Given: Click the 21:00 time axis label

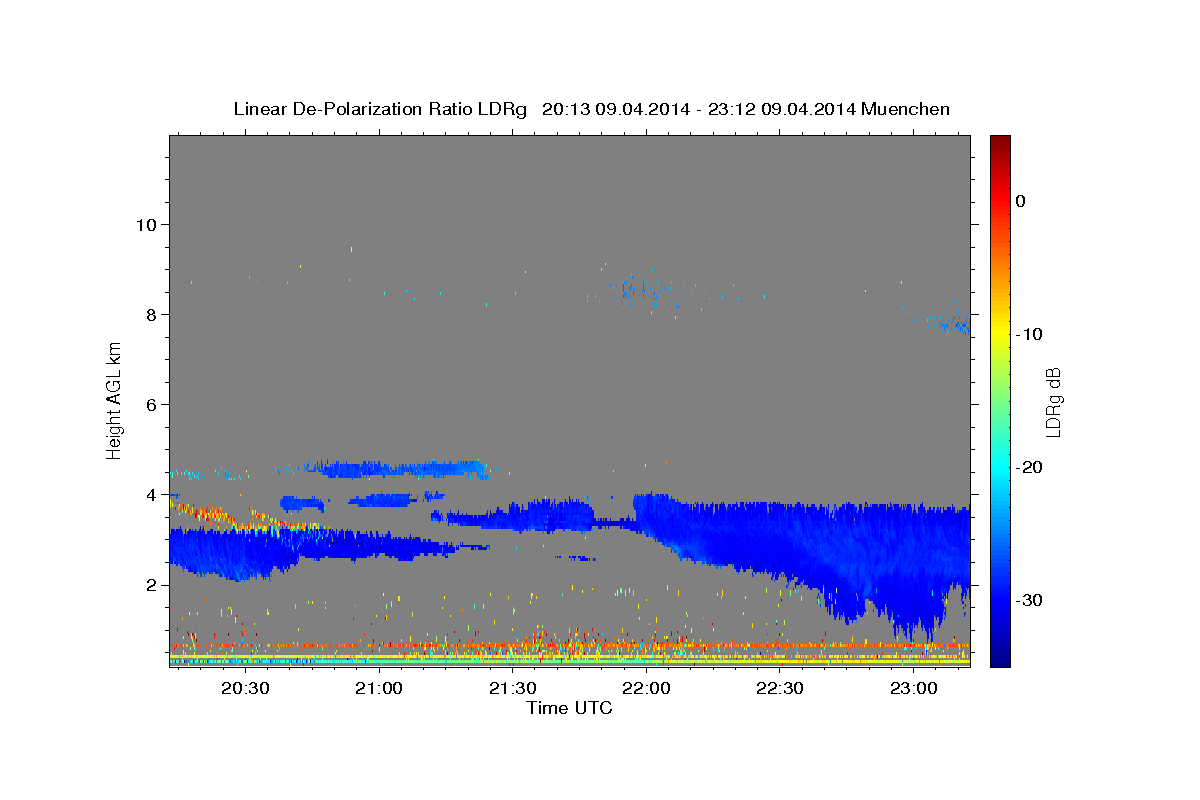Looking at the screenshot, I should (379, 688).
